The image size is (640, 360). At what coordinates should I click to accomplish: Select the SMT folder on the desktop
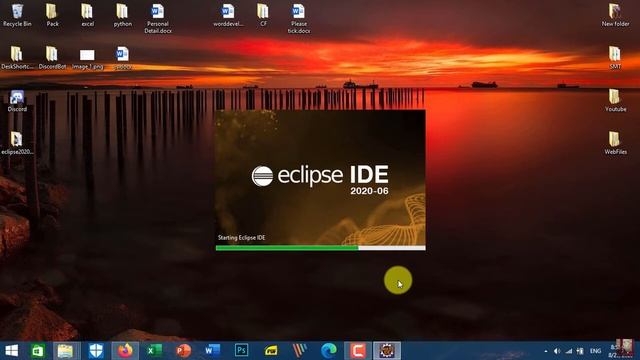pos(615,57)
